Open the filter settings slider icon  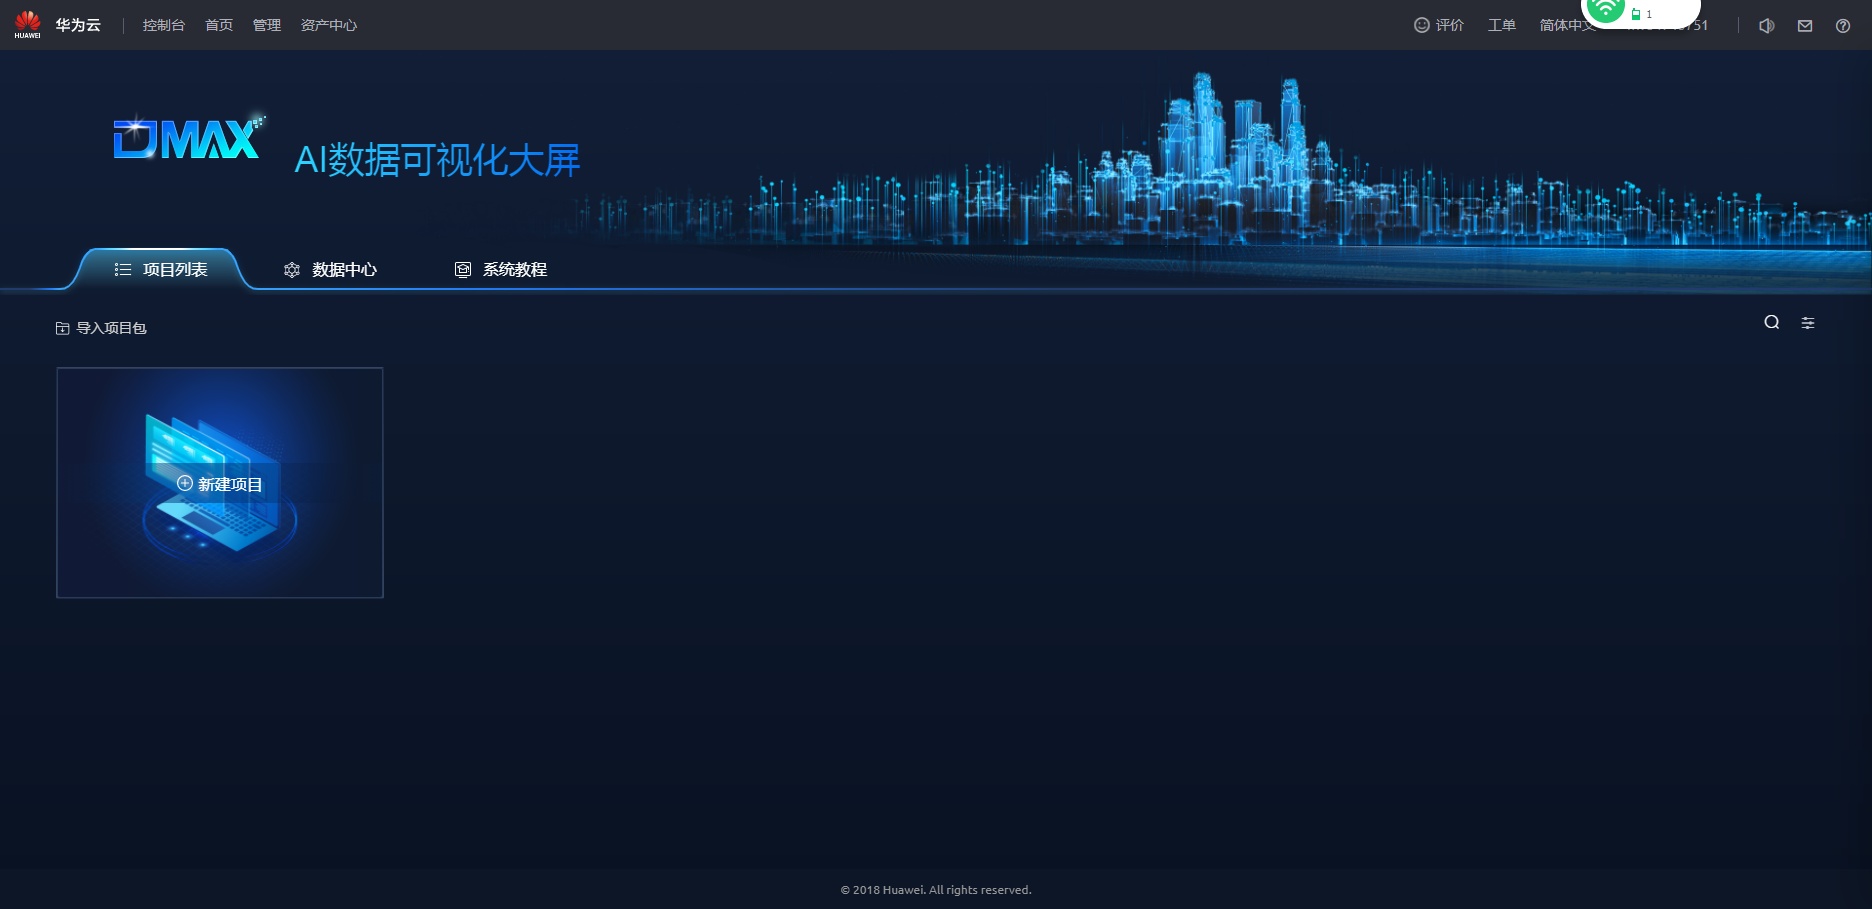click(1808, 323)
